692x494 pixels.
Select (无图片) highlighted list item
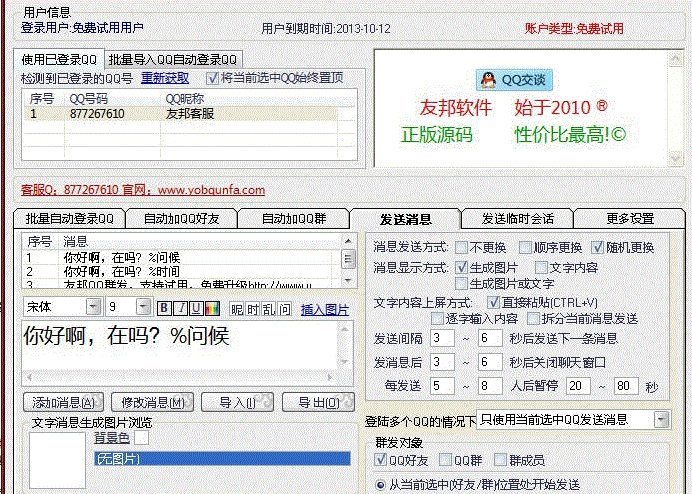pyautogui.click(x=222, y=459)
